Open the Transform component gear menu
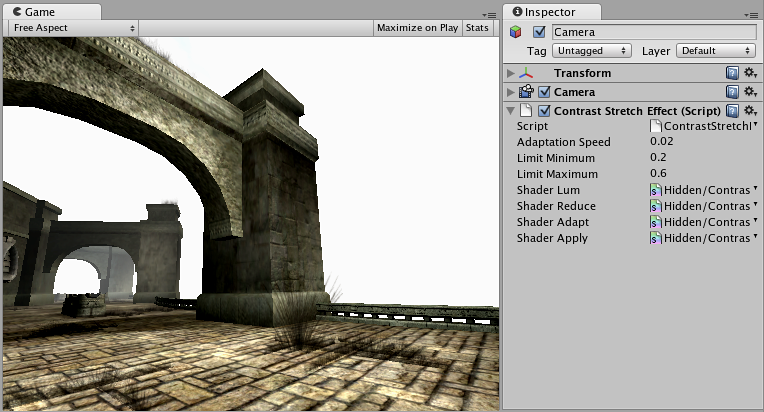Image resolution: width=764 pixels, height=412 pixels. click(750, 73)
